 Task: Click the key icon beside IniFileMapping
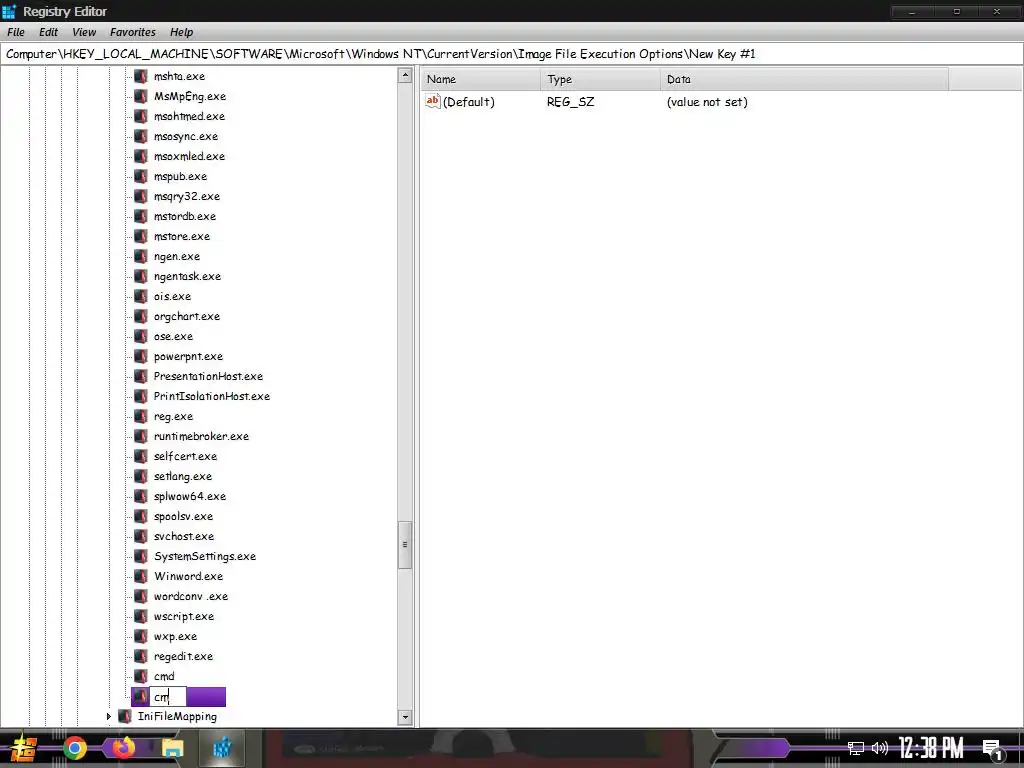click(124, 716)
